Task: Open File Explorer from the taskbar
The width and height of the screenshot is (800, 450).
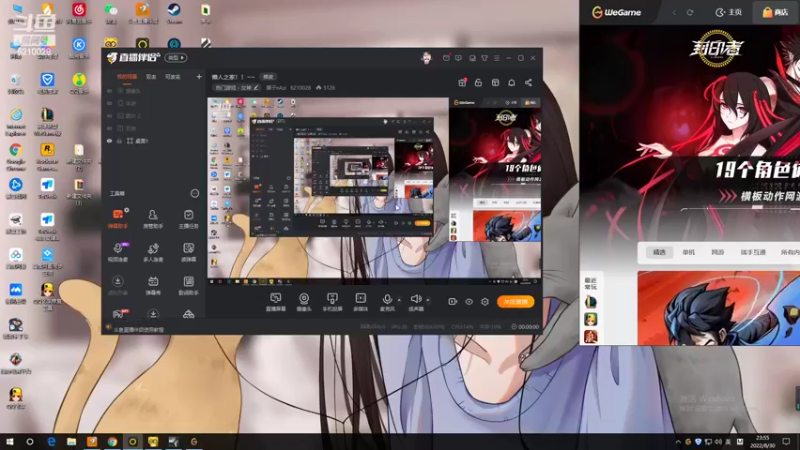Action: (71, 442)
